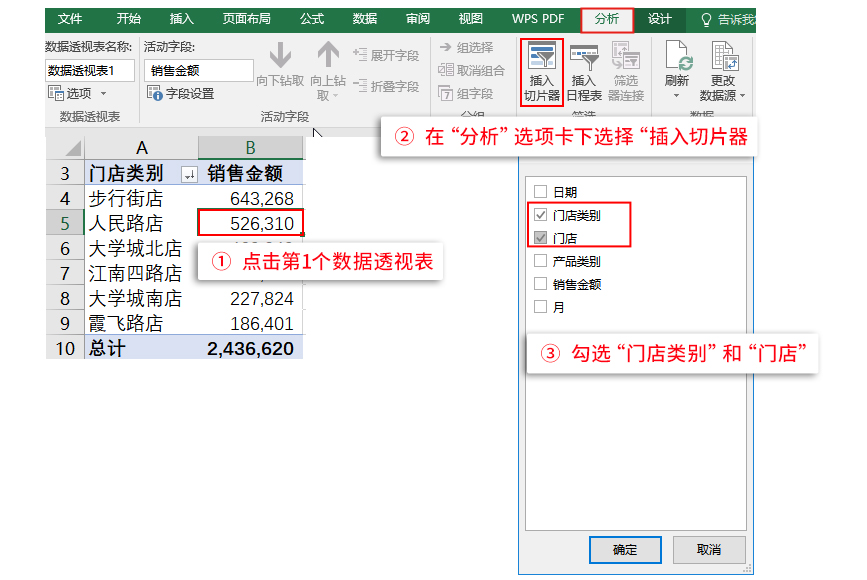The image size is (867, 580).
Task: Click the grand total 2,436,620
Action: click(x=250, y=349)
